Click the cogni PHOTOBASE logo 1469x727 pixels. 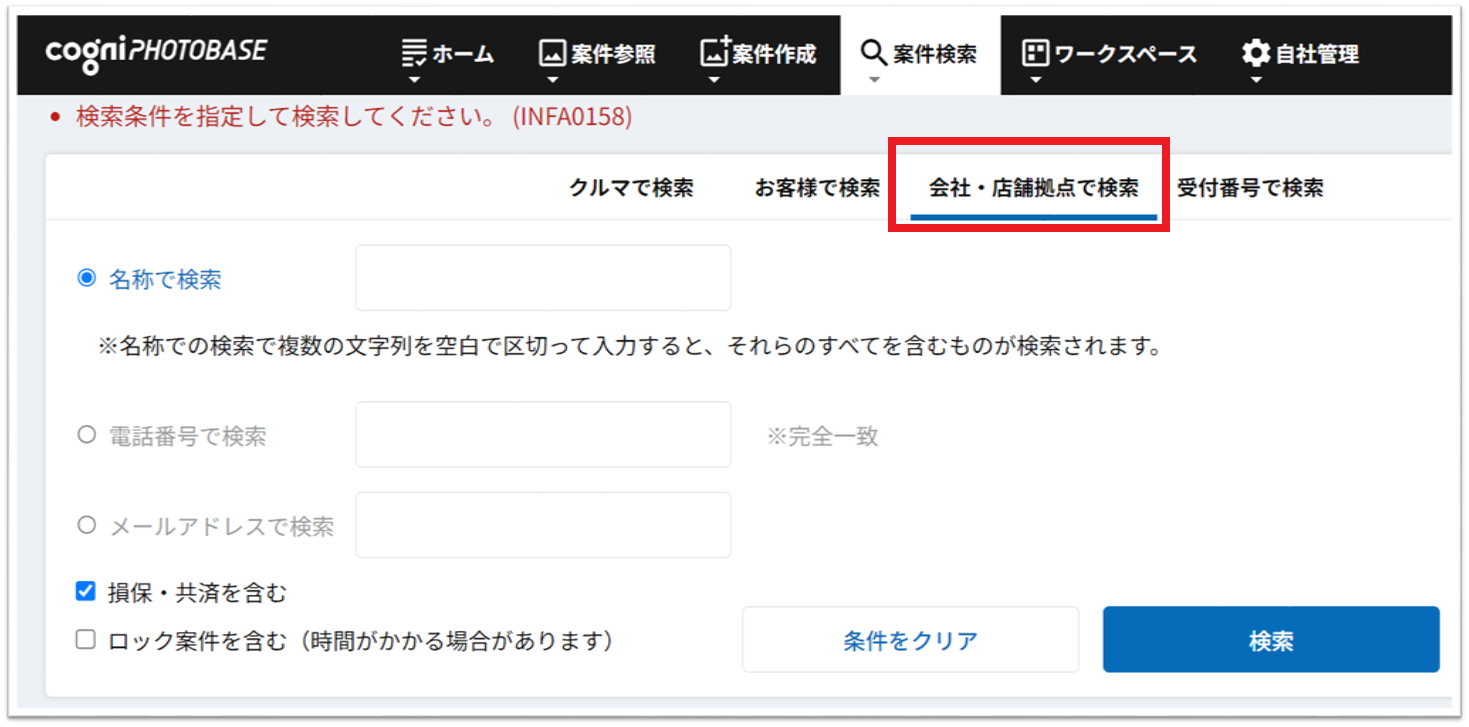(155, 52)
